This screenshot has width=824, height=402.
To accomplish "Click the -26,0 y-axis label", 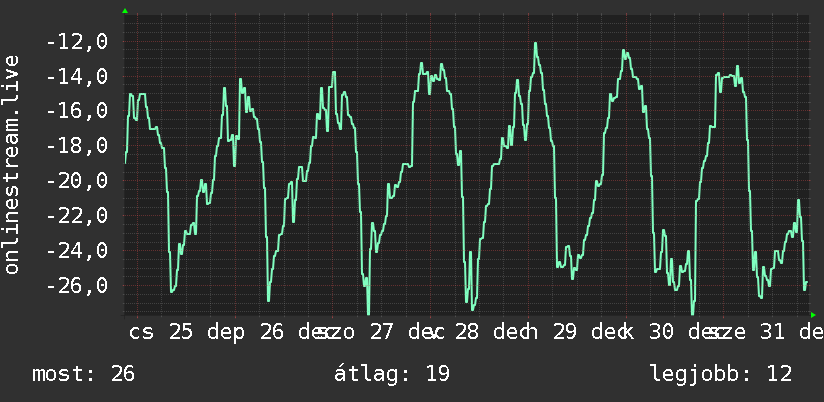I will click(x=77, y=285).
